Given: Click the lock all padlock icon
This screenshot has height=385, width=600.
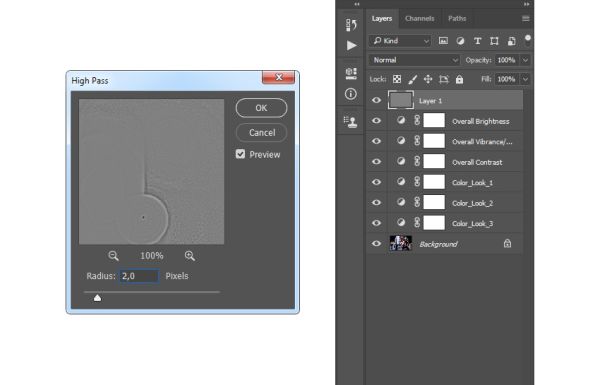Looking at the screenshot, I should 459,79.
